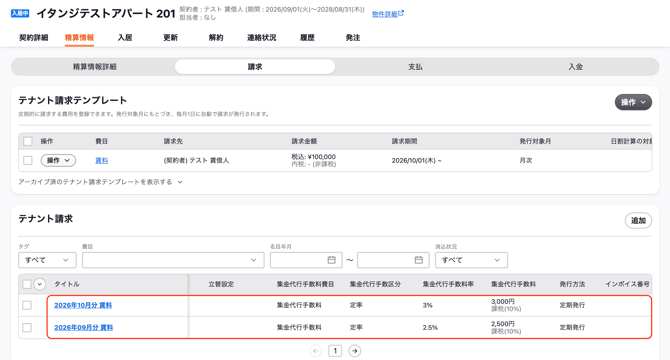Open the 更新 tab
The image size is (670, 360).
[x=170, y=38]
